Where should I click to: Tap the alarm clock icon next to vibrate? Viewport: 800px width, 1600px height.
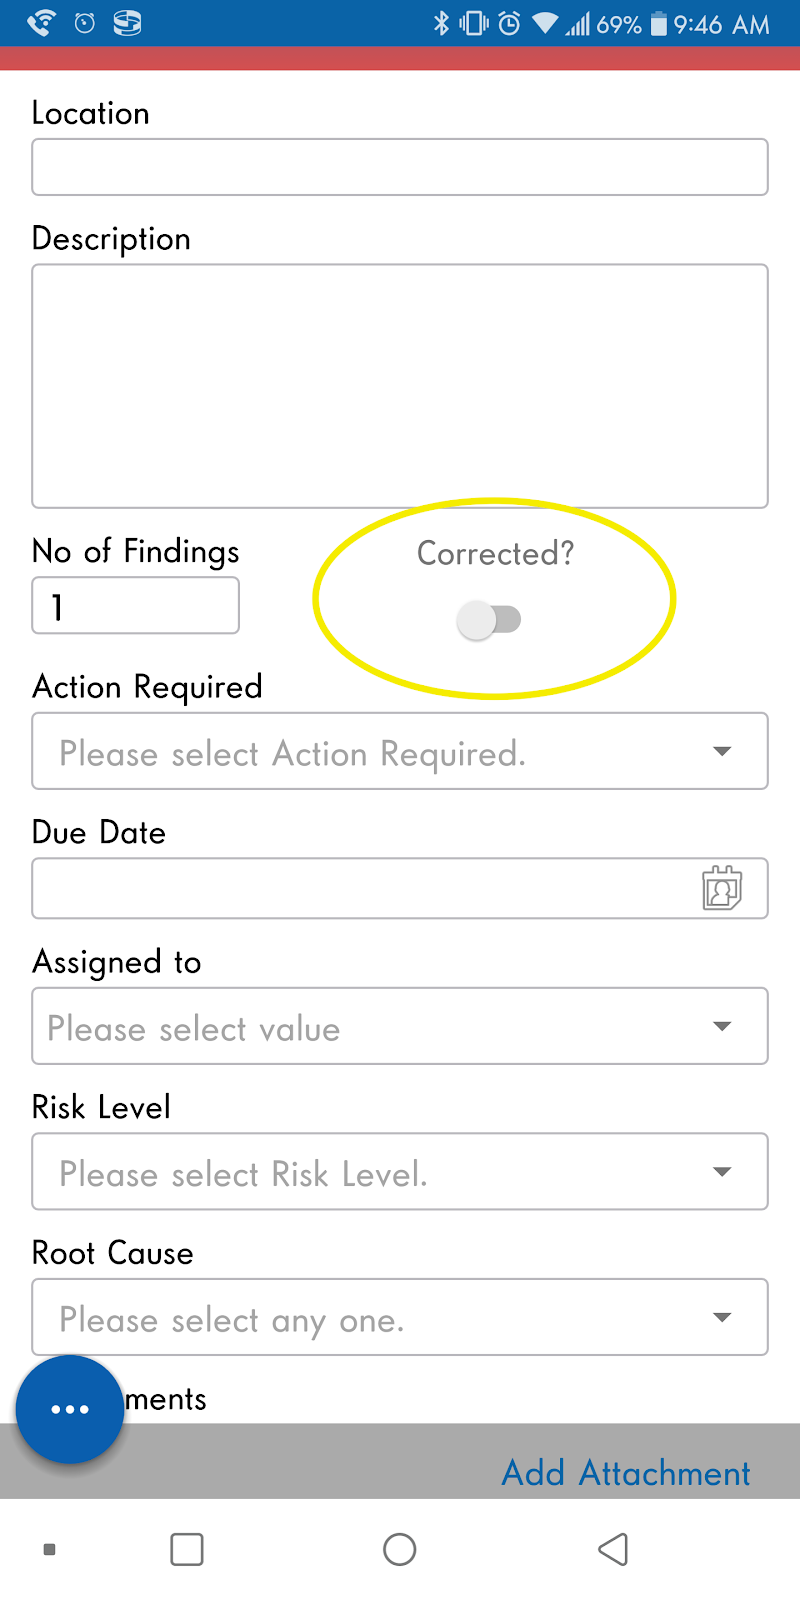[509, 23]
